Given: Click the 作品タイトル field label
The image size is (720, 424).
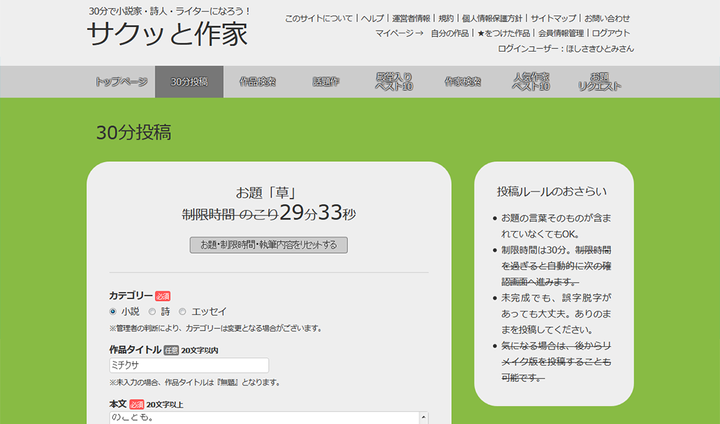Looking at the screenshot, I should point(135,350).
